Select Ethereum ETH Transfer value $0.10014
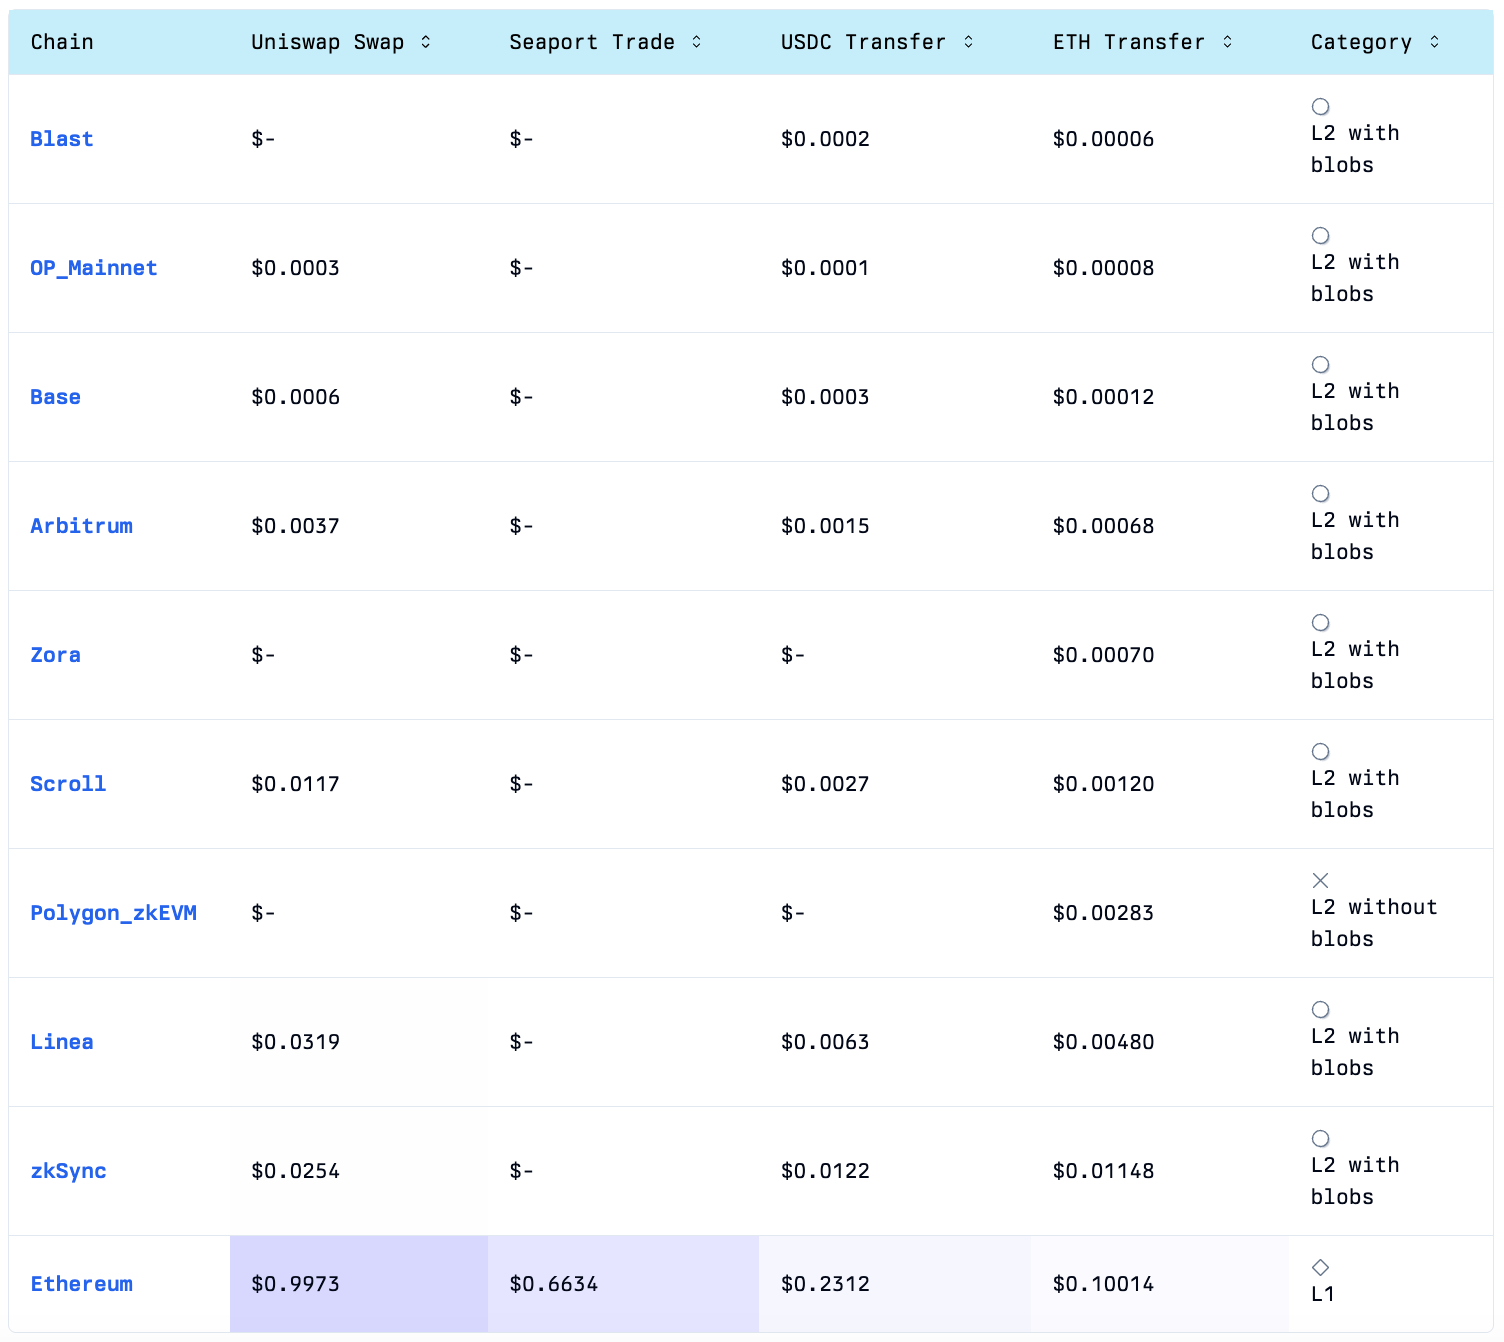The image size is (1504, 1342). (x=1103, y=1284)
